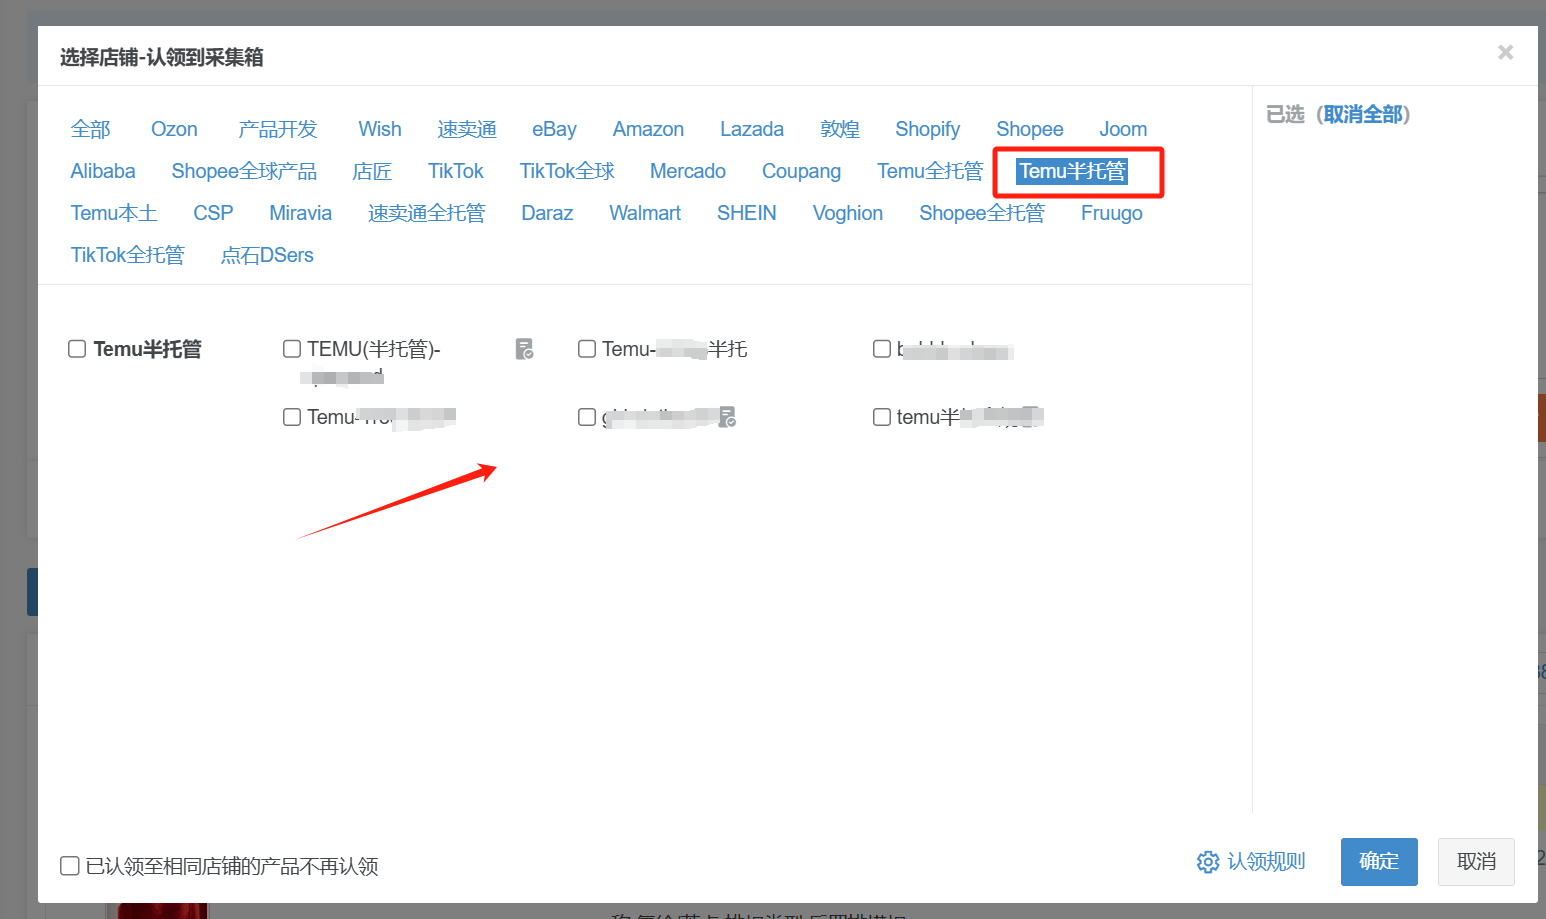Open the 敦煌 platform tab

coord(840,129)
